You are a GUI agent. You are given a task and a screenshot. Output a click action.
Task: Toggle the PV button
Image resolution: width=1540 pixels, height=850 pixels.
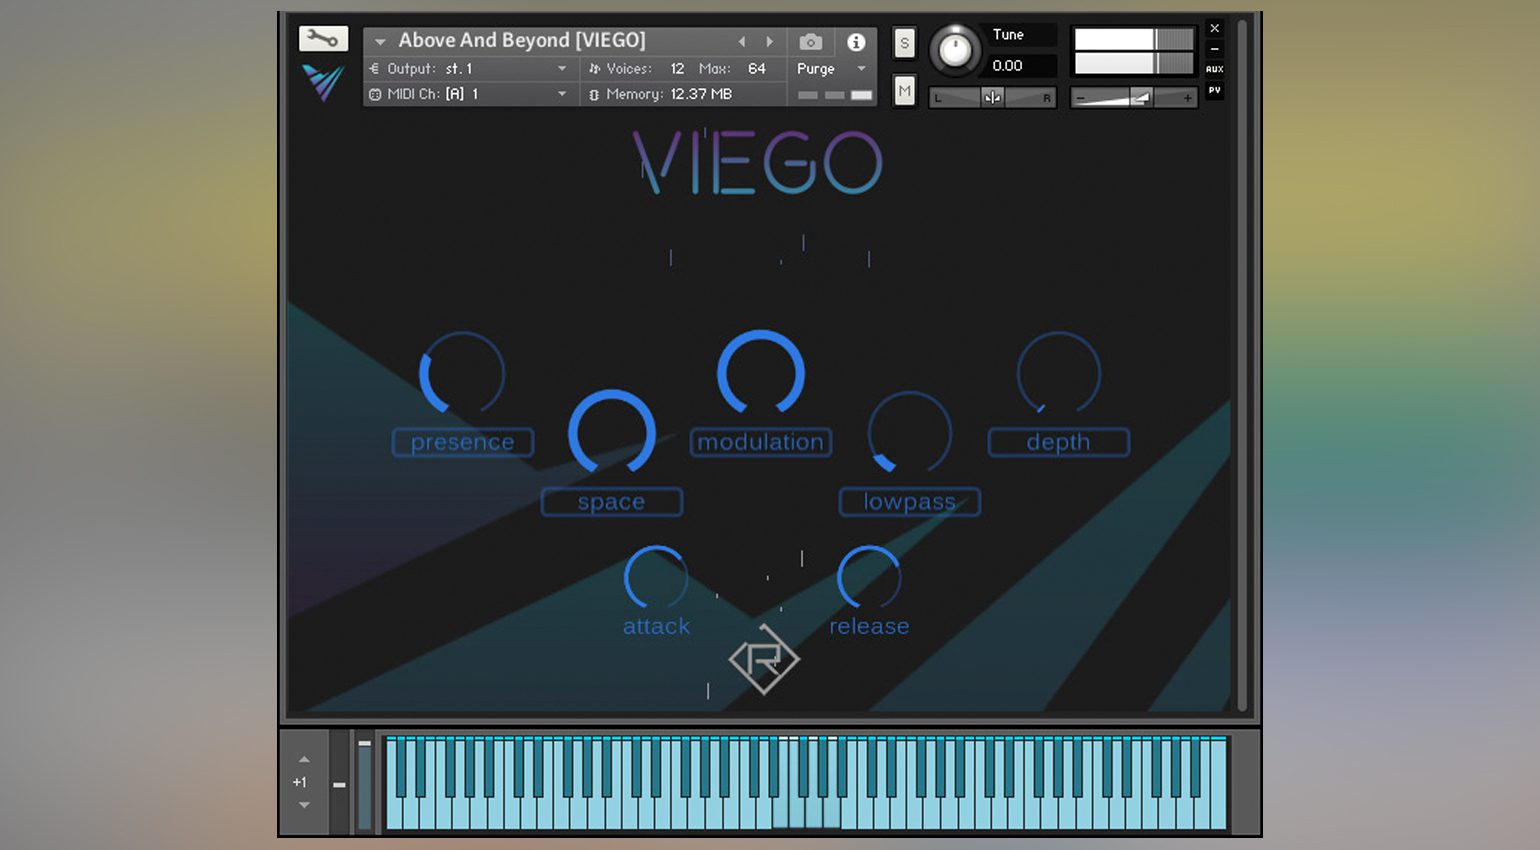pos(1214,90)
